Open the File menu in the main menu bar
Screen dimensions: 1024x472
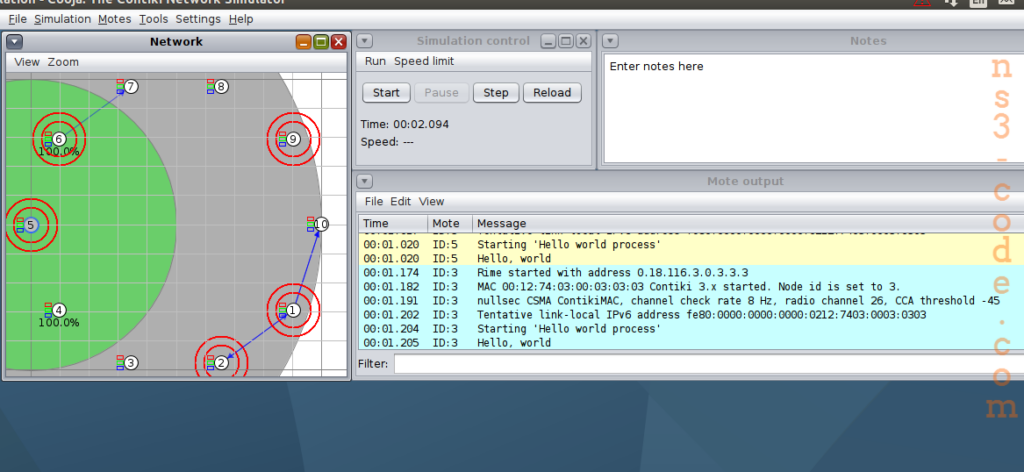click(x=18, y=19)
